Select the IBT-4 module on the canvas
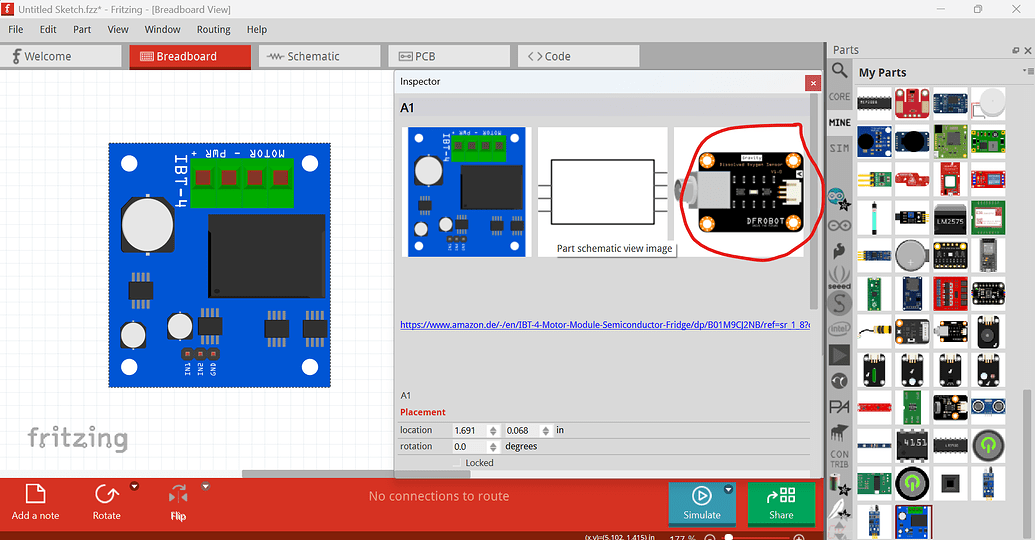The image size is (1035, 540). pos(220,265)
